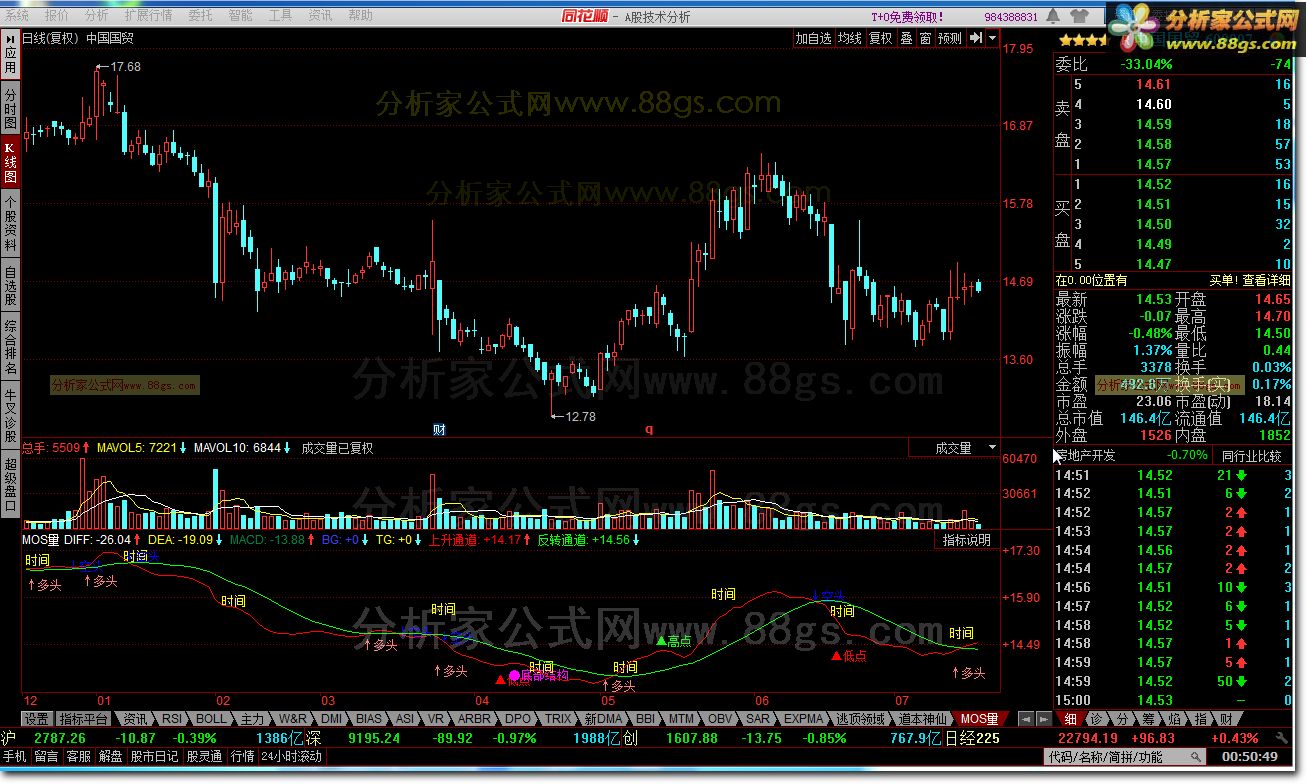The height and width of the screenshot is (784, 1308).
Task: Open the 牛叉诊股 sidebar tab
Action: click(x=10, y=415)
